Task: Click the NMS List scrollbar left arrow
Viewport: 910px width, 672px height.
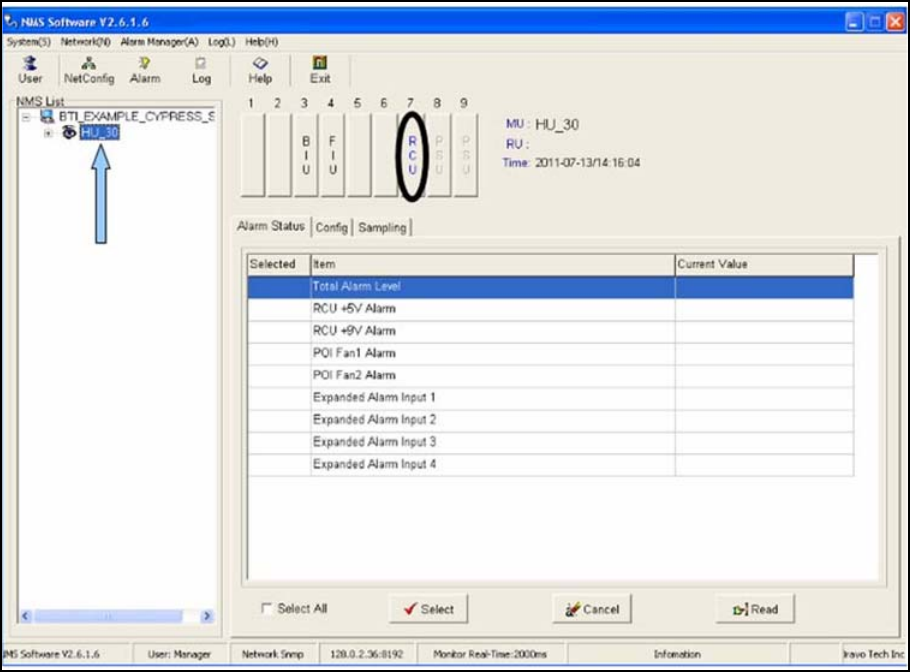Action: pyautogui.click(x=25, y=616)
